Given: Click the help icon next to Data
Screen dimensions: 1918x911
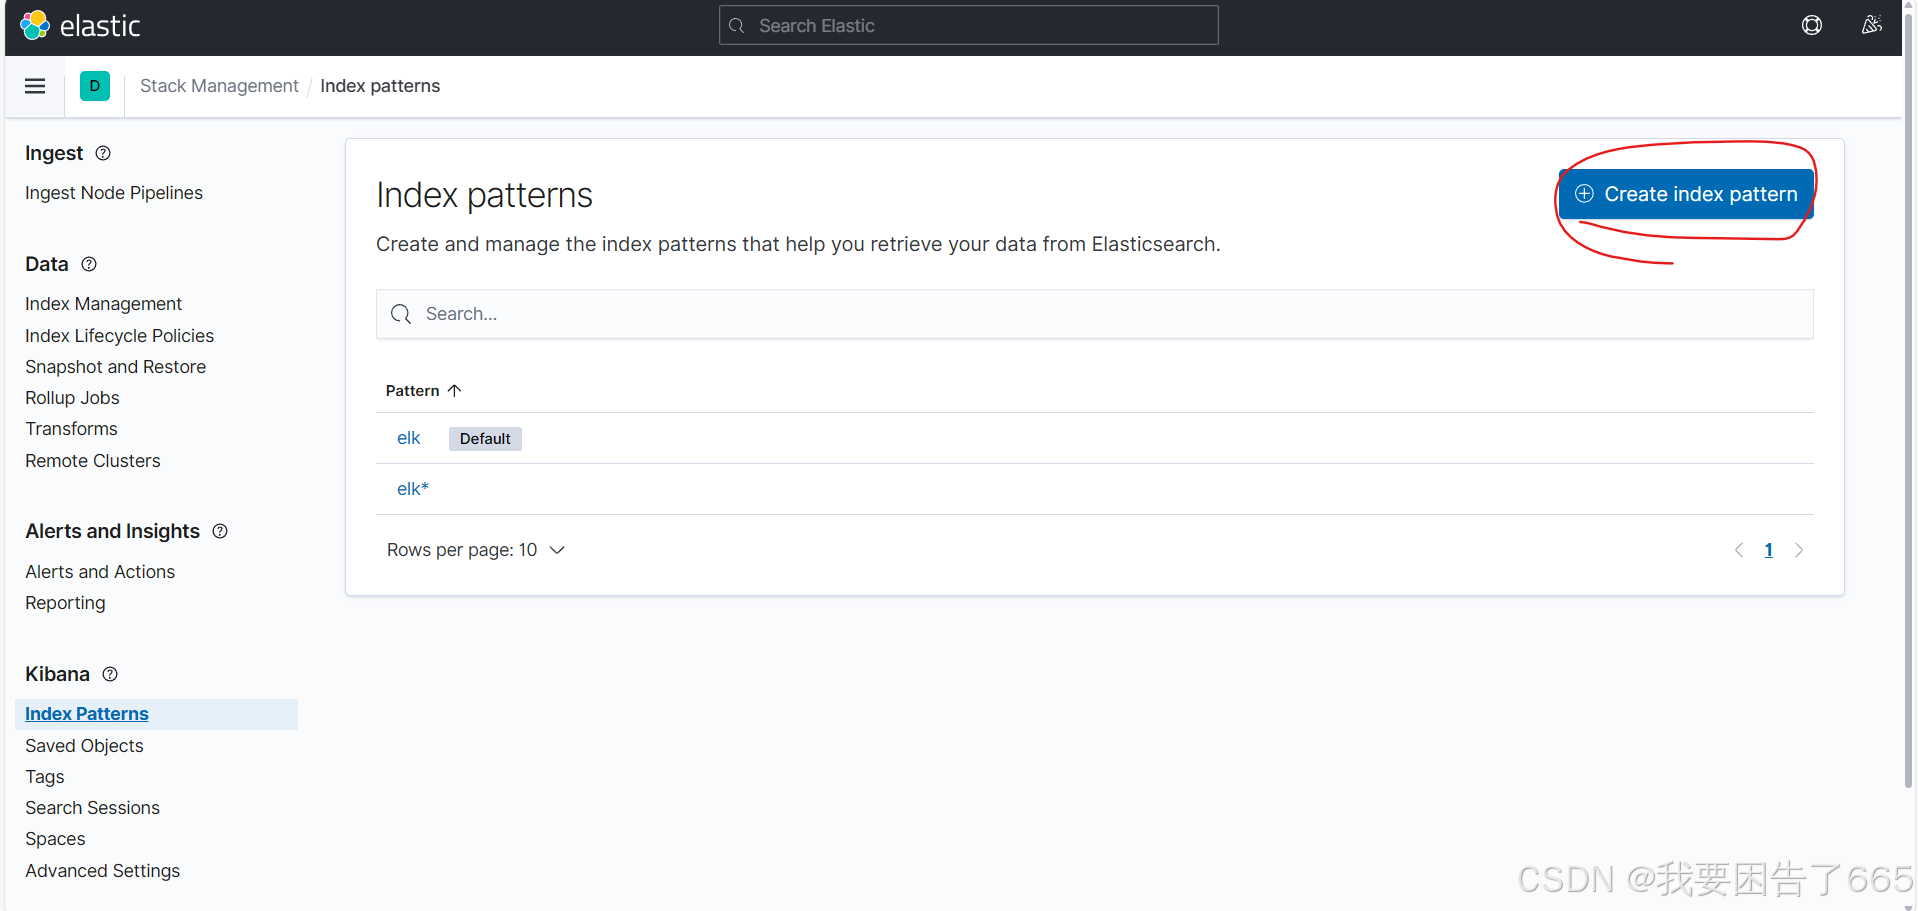Looking at the screenshot, I should tap(88, 264).
